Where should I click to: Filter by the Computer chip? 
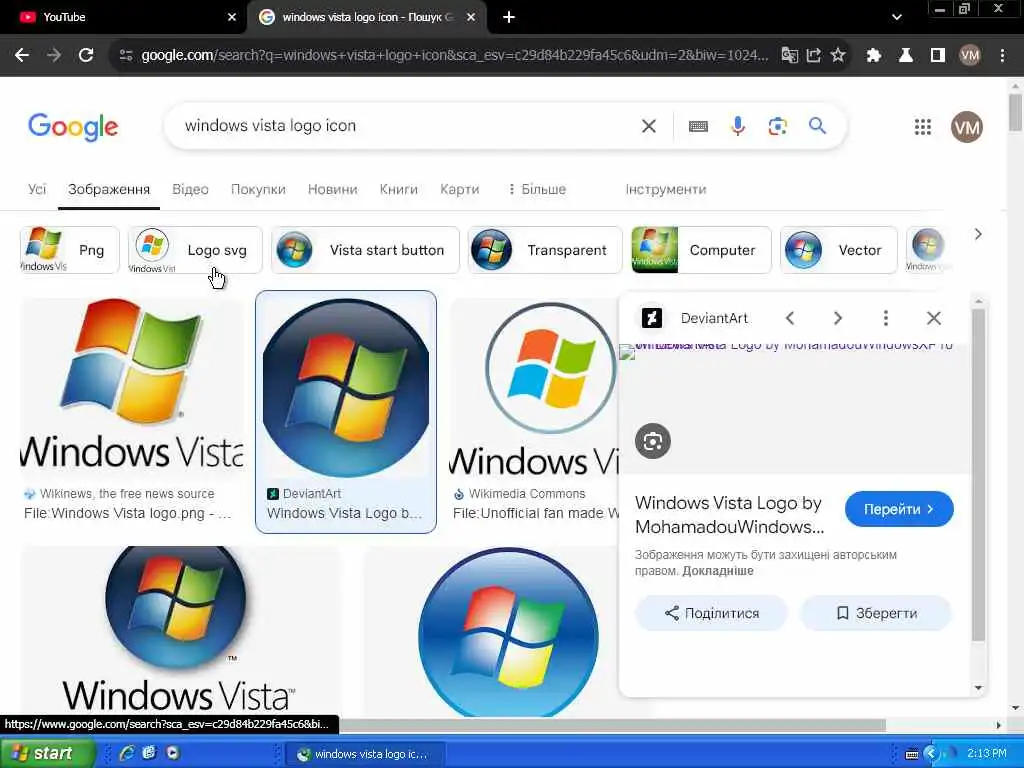(x=701, y=250)
